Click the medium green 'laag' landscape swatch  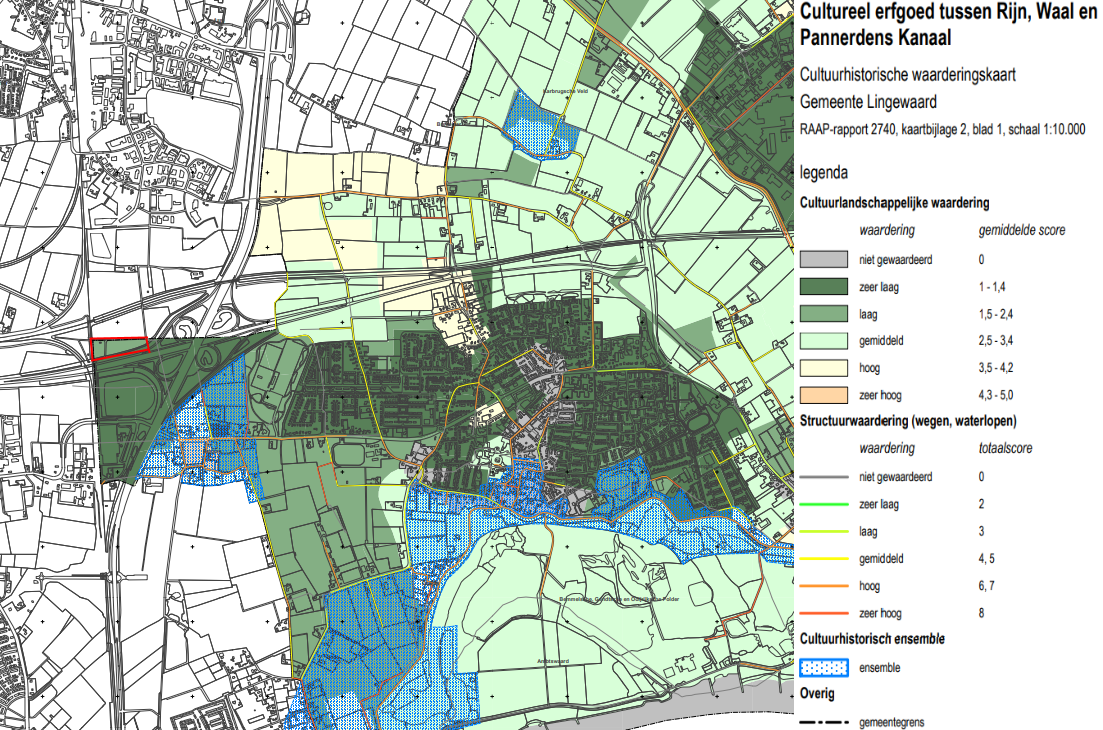pos(824,313)
